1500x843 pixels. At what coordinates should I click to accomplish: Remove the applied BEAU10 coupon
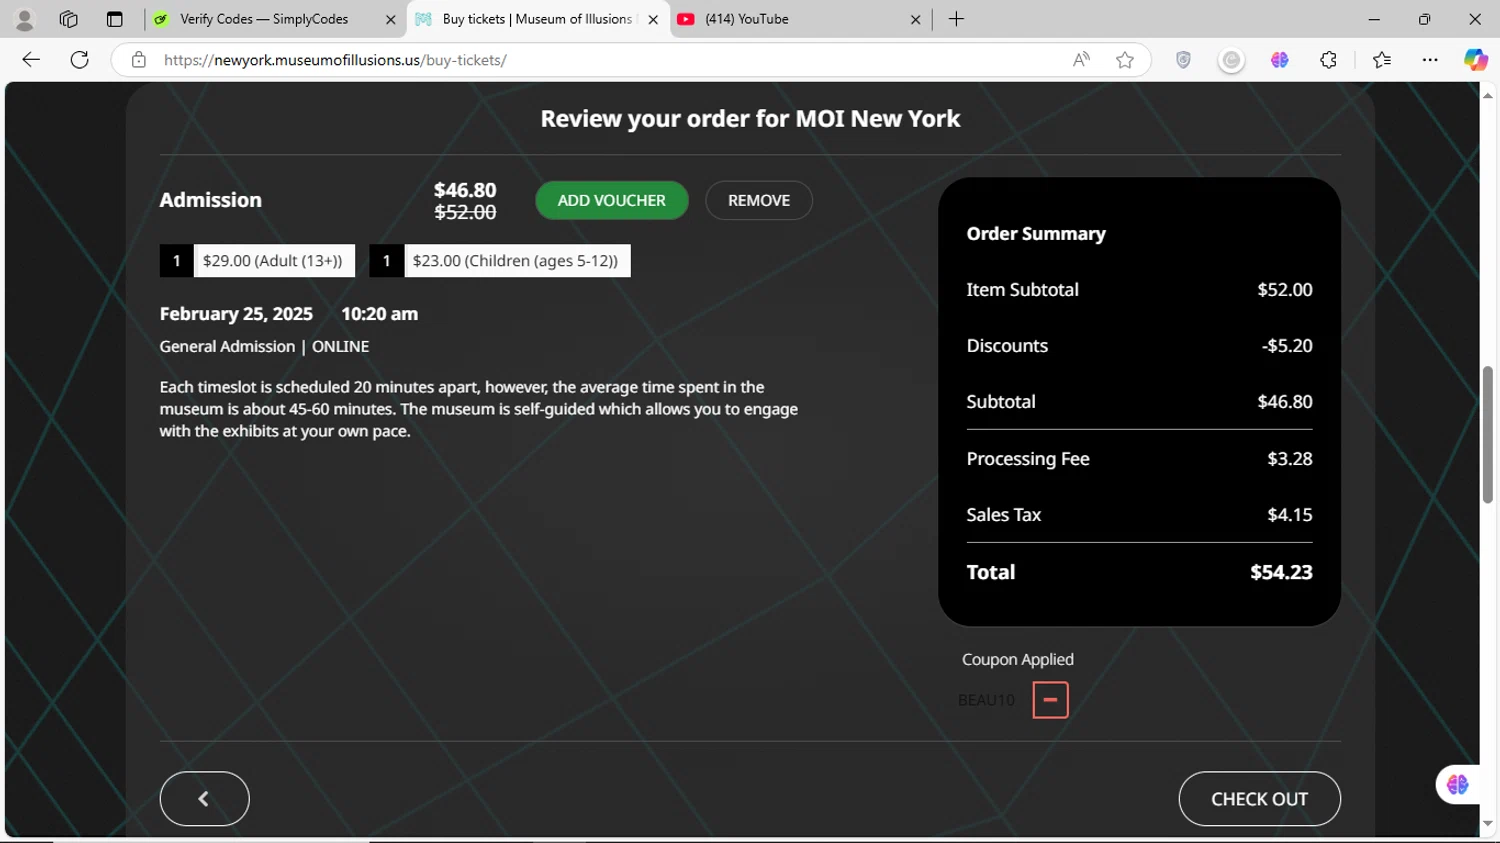tap(1050, 700)
